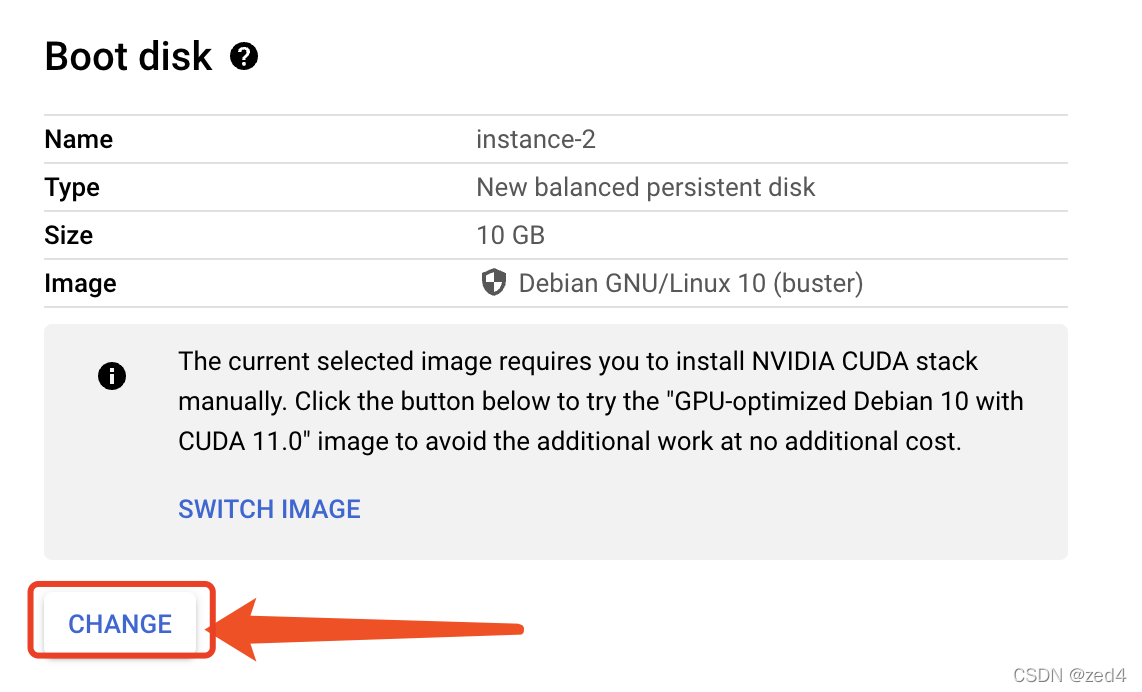Click the CHANGE button
The width and height of the screenshot is (1142, 692).
click(x=120, y=624)
